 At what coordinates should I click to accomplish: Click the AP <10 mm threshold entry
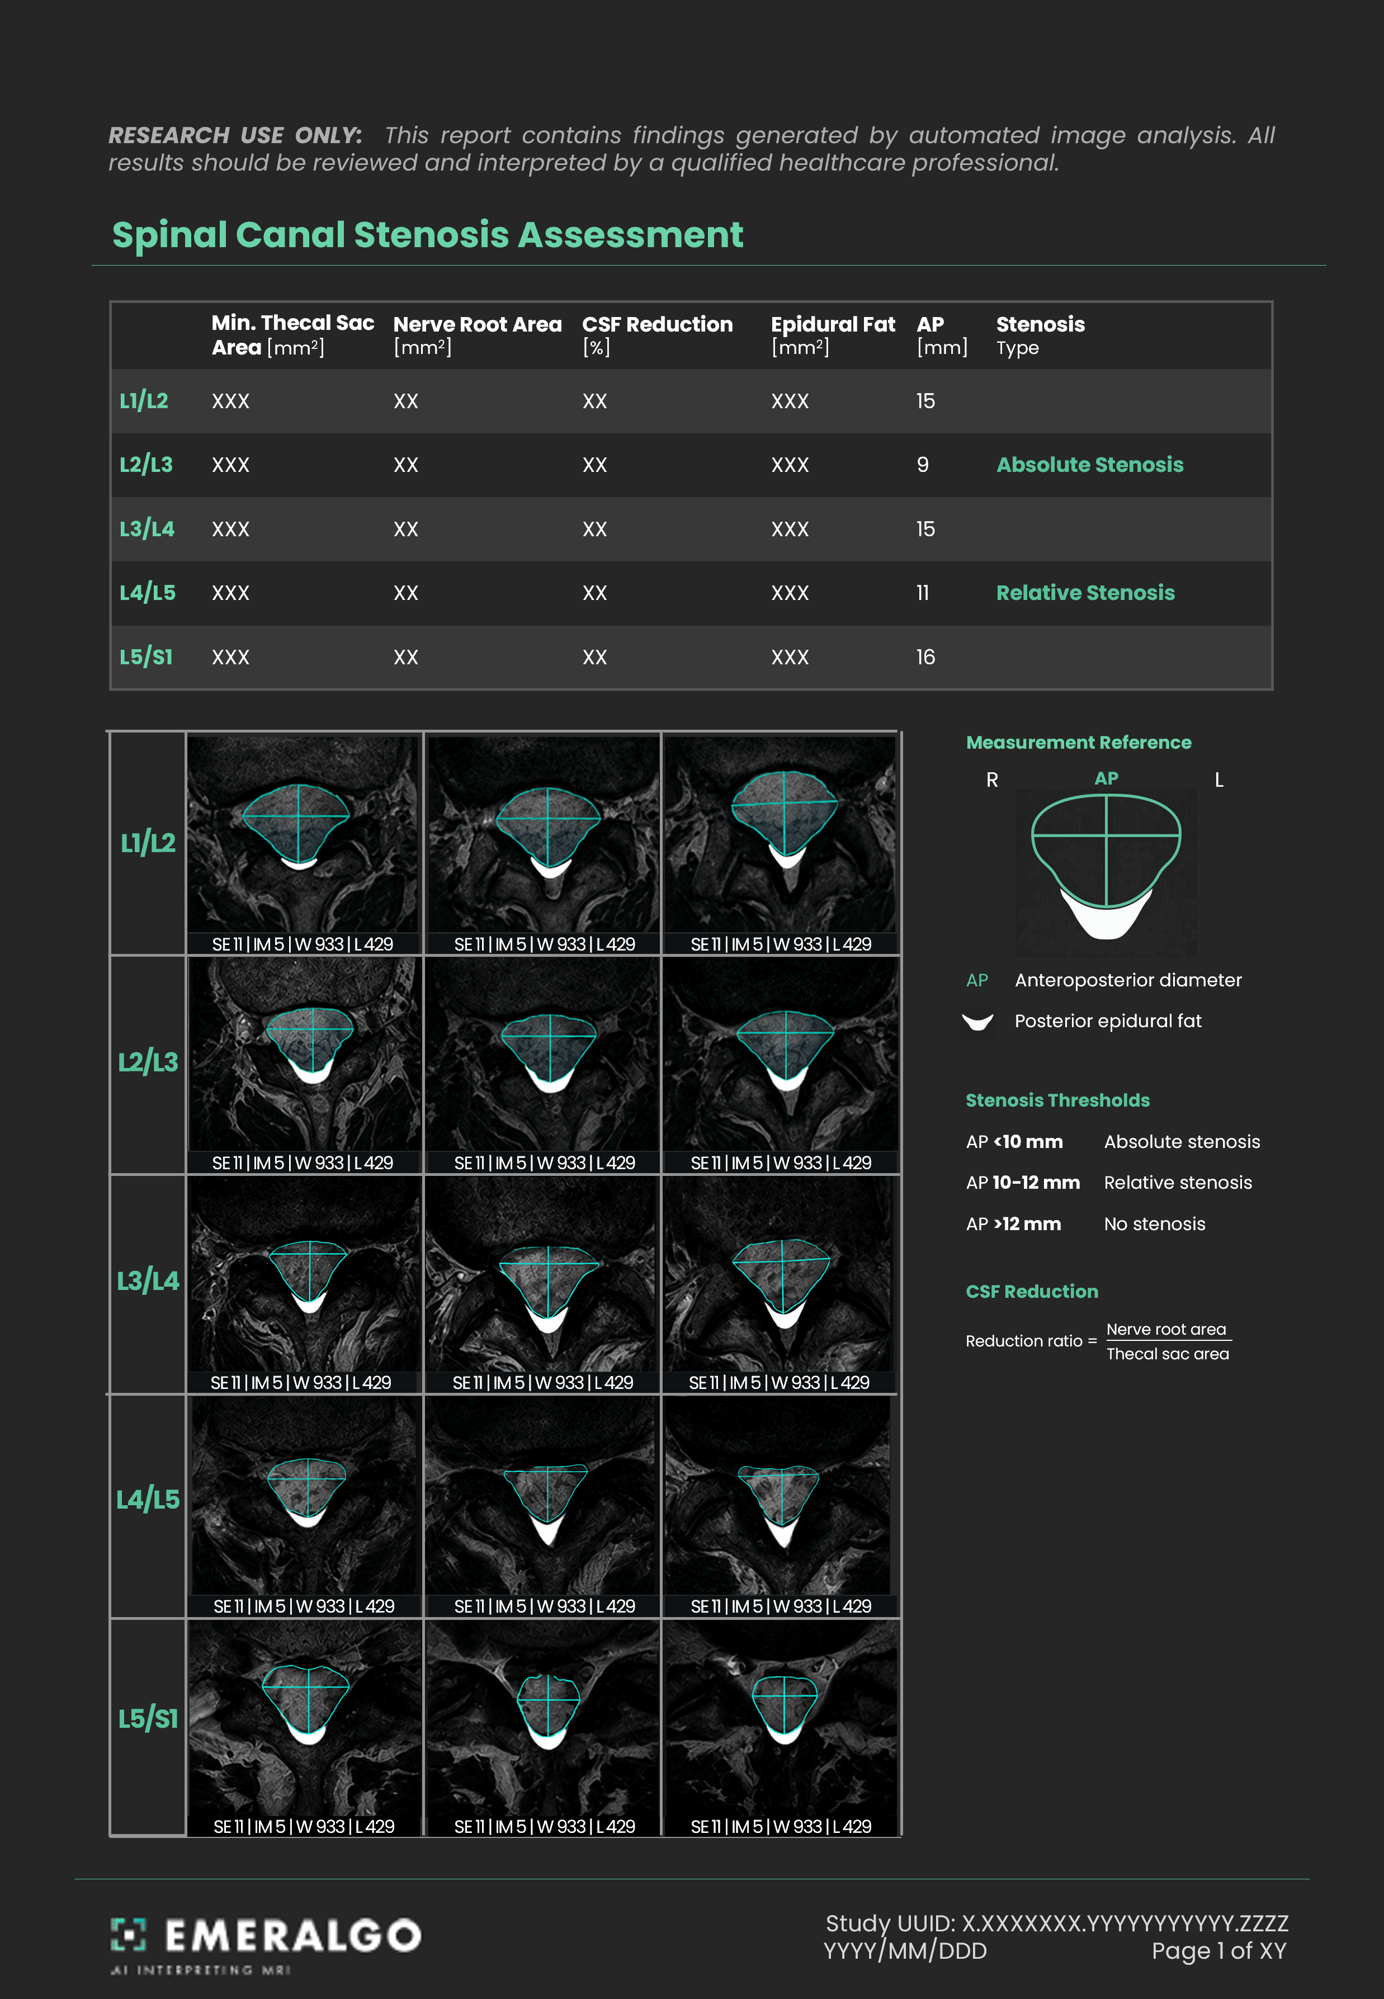click(x=1112, y=1142)
